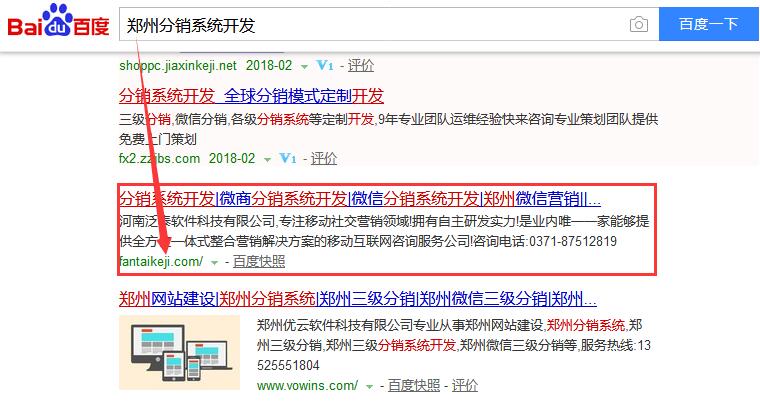The width and height of the screenshot is (760, 404).
Task: Click 评价 link for shoppc.jiaxinkeji.net result
Action: coord(360,66)
